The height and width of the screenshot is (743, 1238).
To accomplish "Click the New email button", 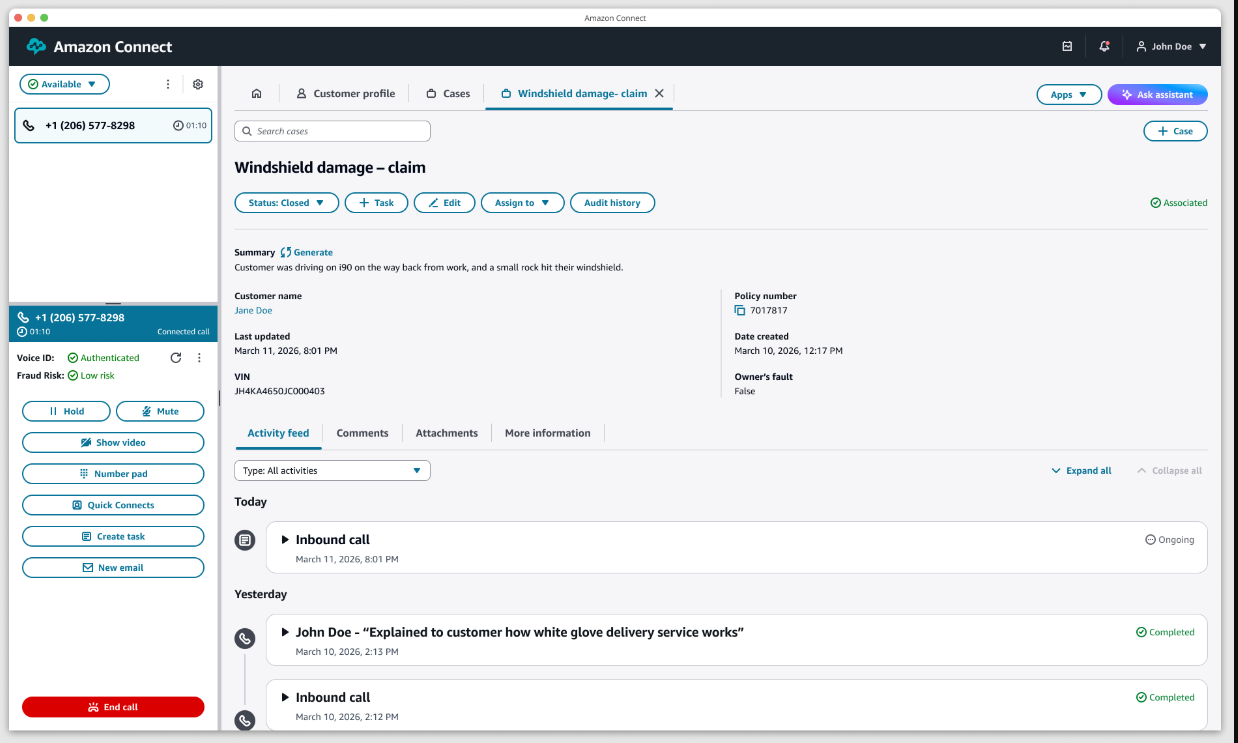I will [x=113, y=567].
